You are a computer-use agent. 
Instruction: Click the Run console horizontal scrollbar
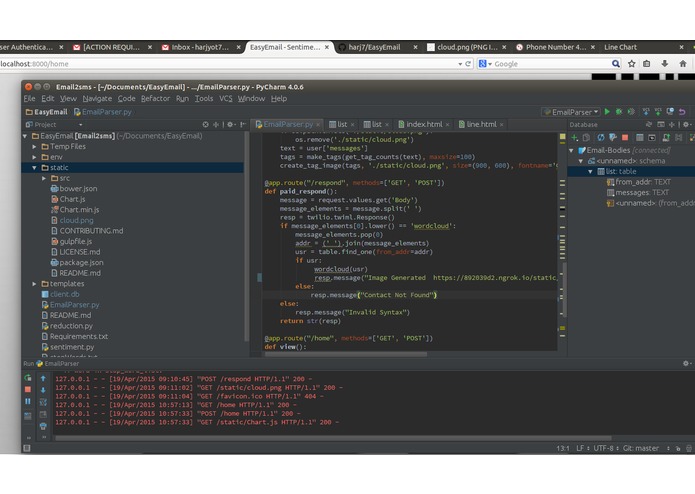point(332,438)
